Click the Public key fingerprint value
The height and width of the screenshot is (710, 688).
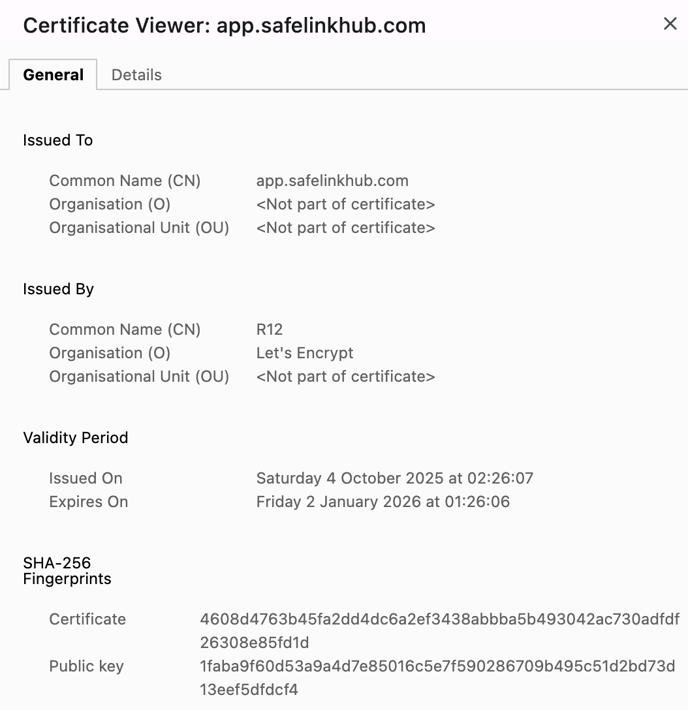tap(437, 677)
